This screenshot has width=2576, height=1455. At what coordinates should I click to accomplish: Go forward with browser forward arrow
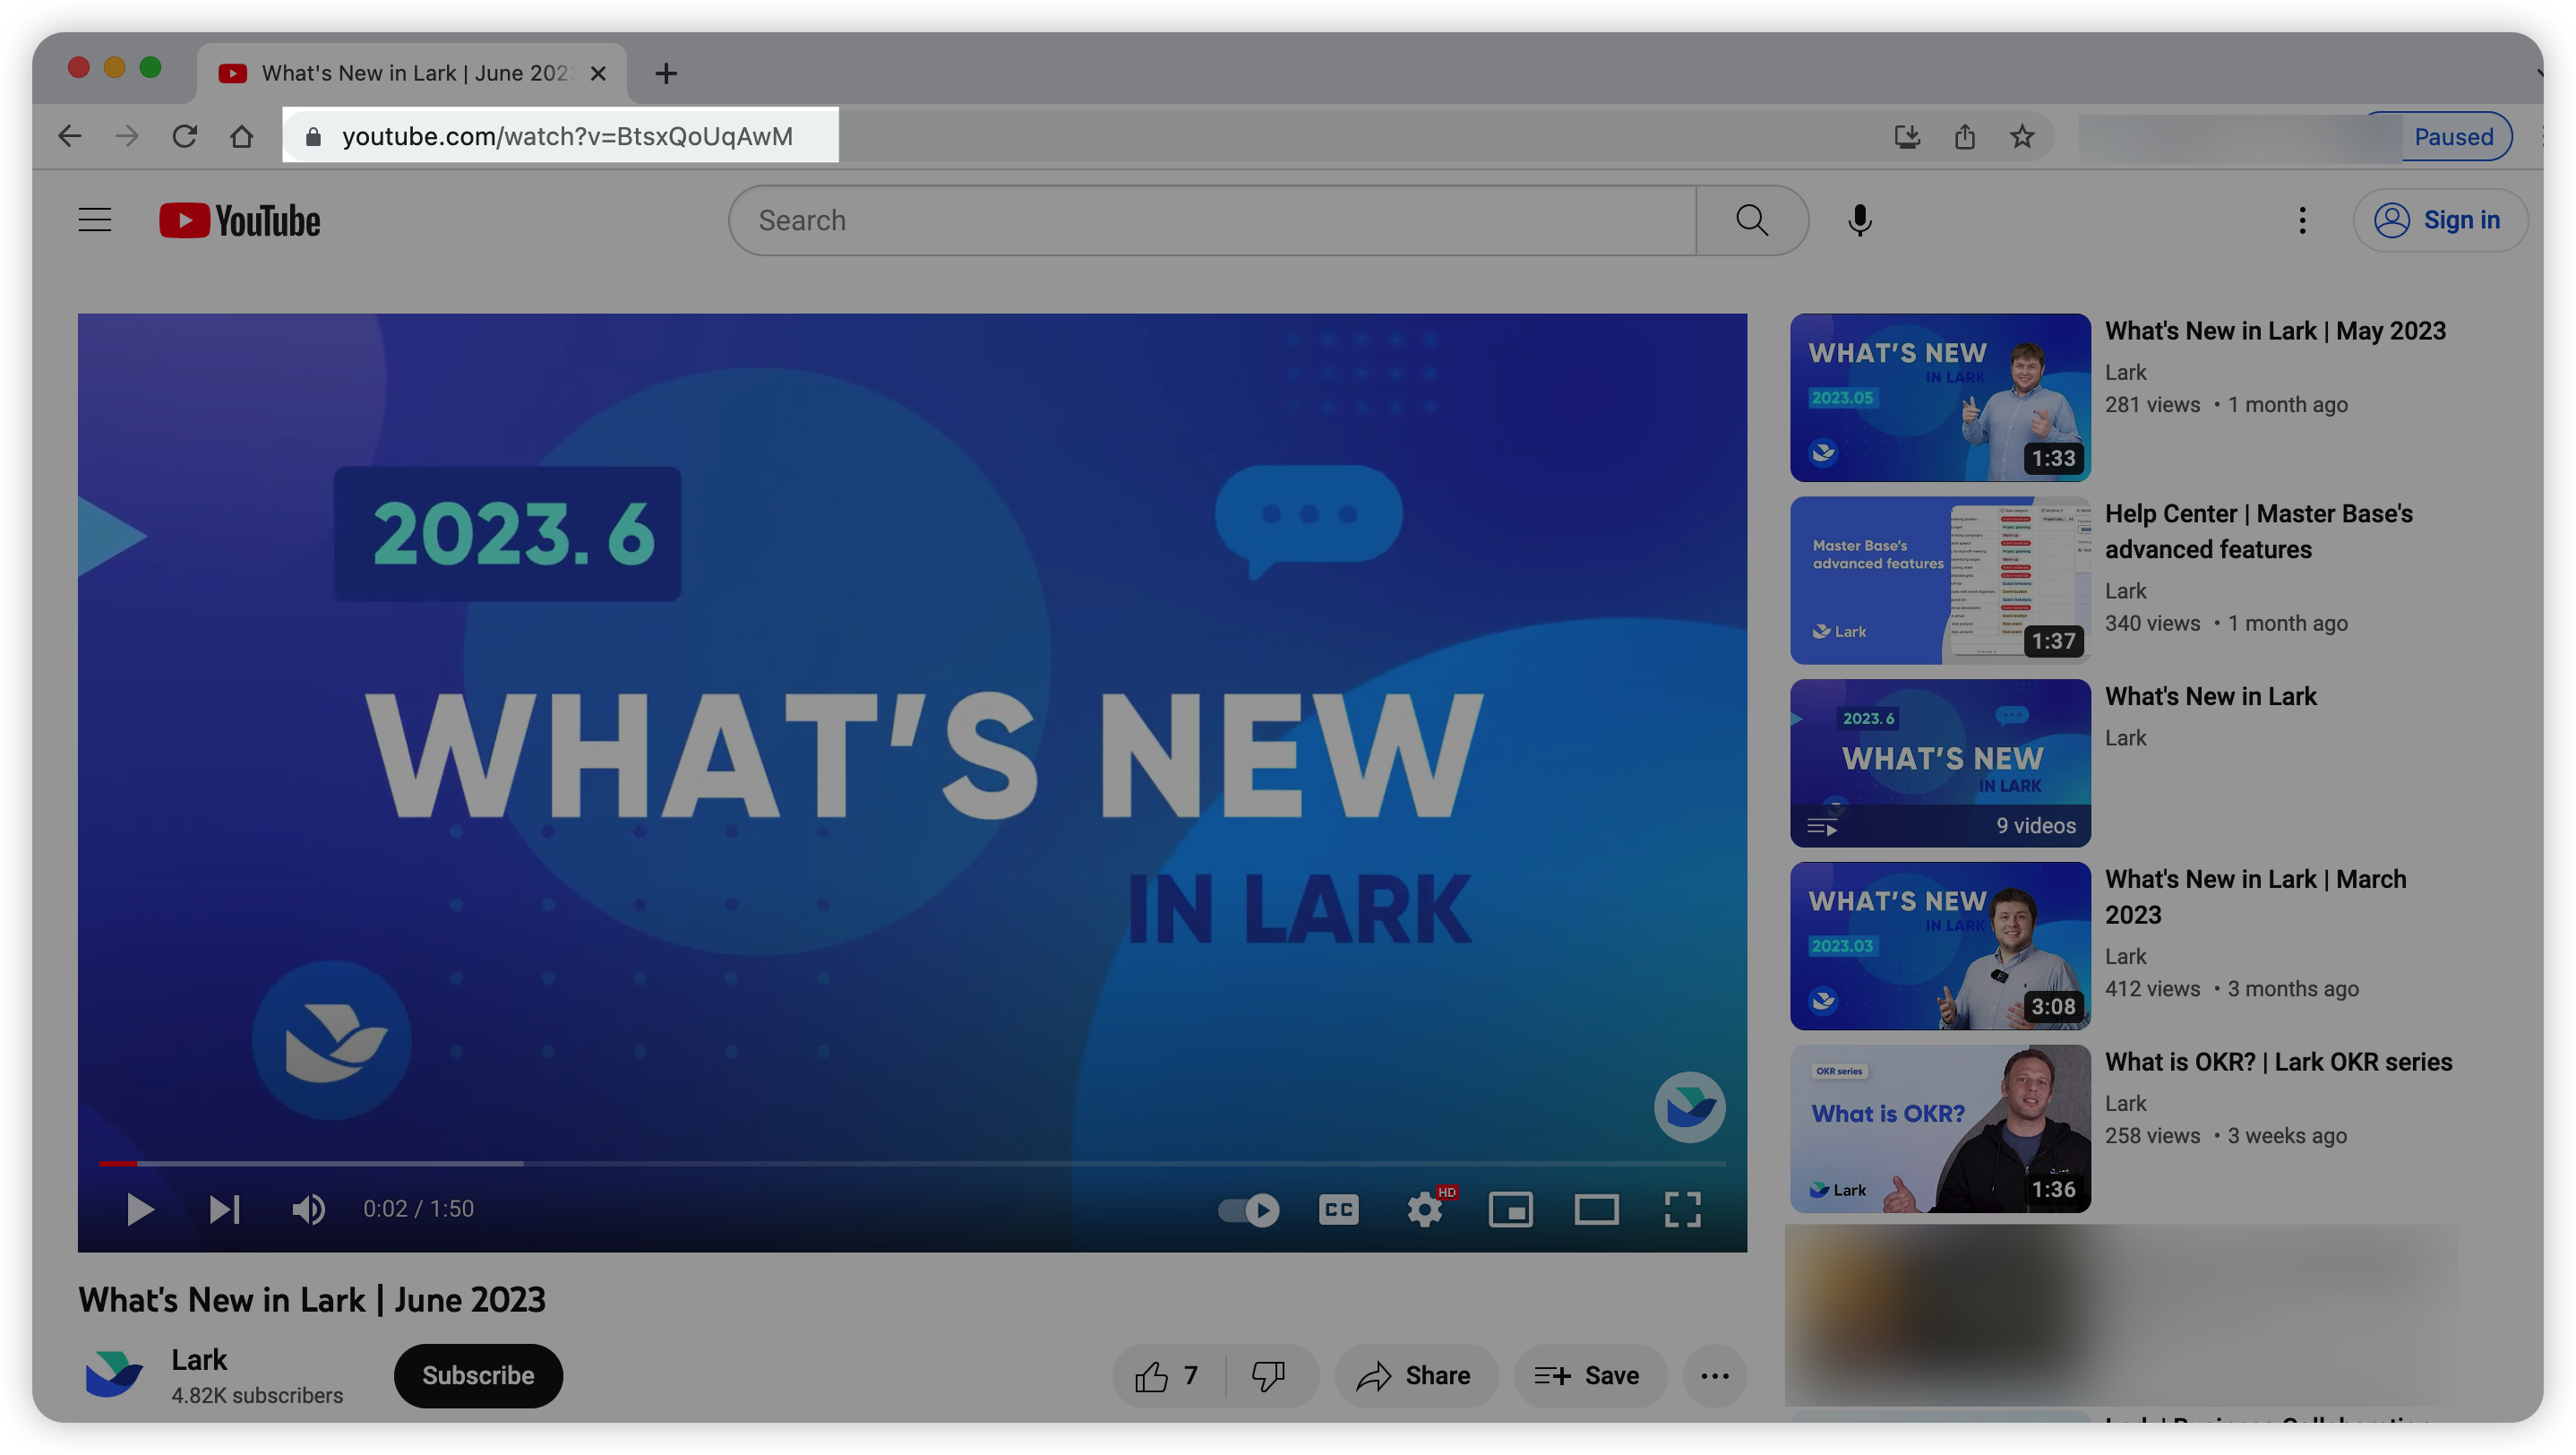[x=127, y=136]
